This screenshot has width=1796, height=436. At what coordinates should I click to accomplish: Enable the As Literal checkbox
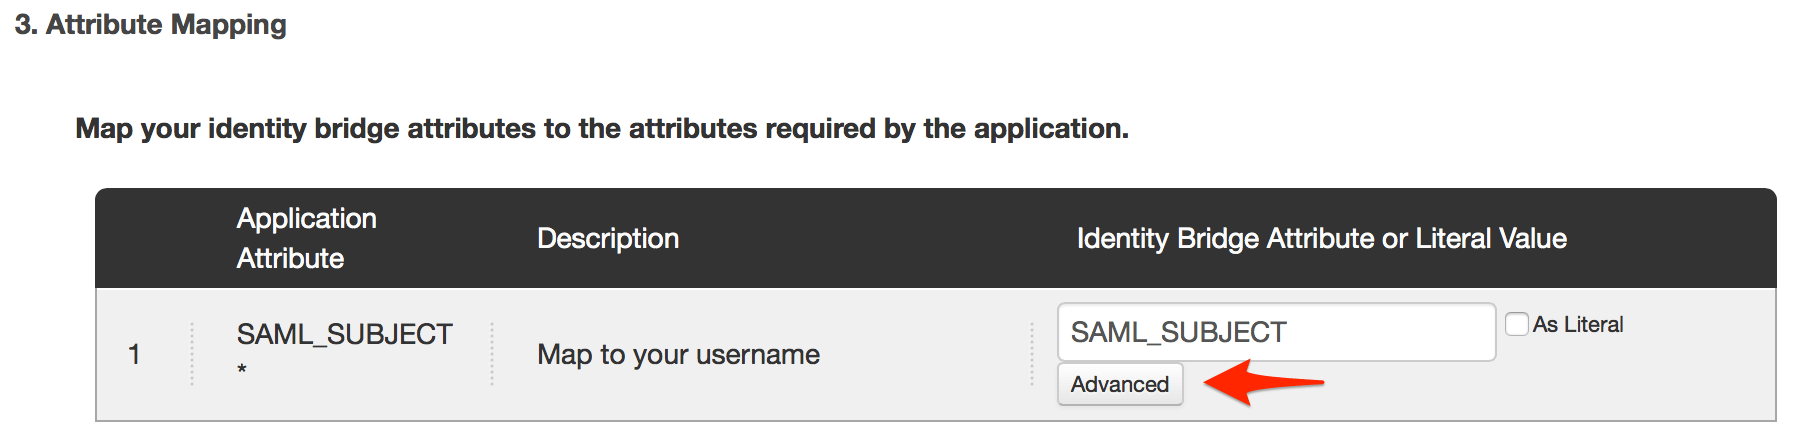[1516, 324]
